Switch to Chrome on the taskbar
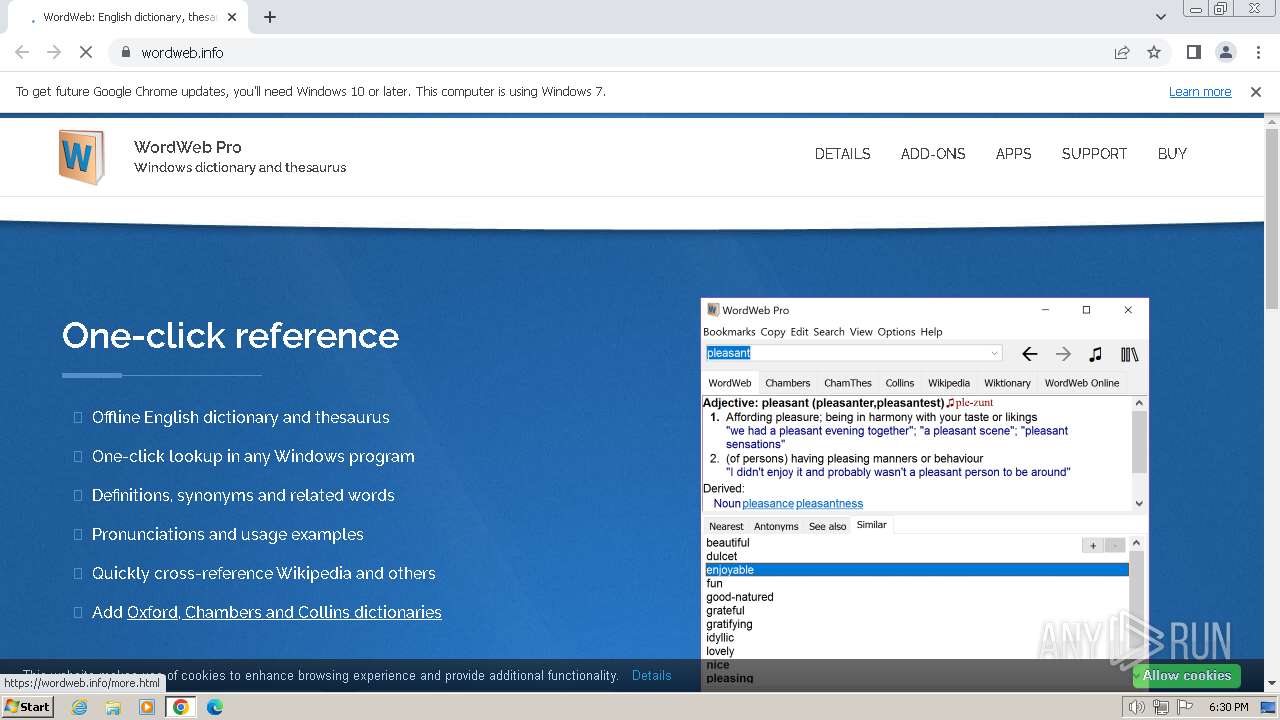1280x720 pixels. pyautogui.click(x=181, y=707)
